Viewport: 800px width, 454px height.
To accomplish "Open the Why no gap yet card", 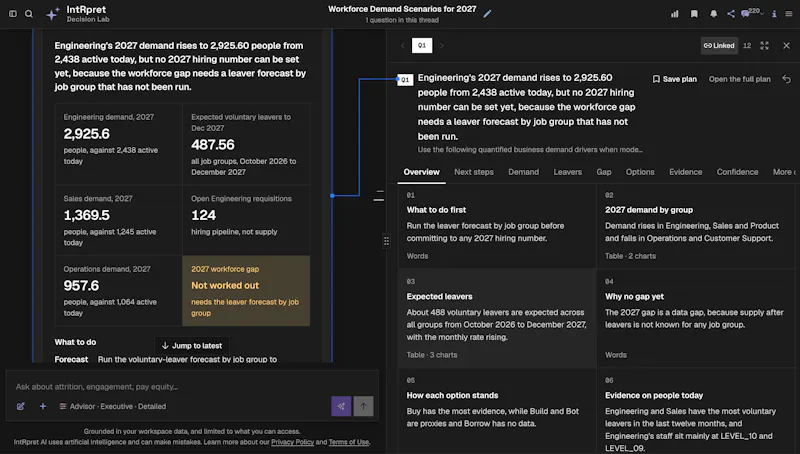I will pyautogui.click(x=695, y=318).
